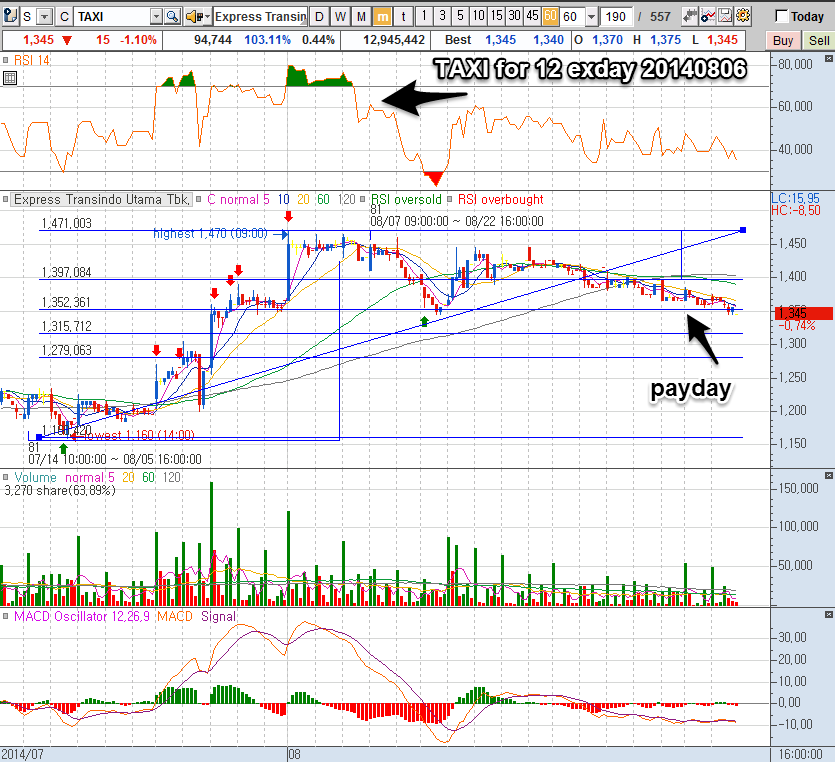
Task: Click the 2014/07 date label on axis
Action: point(22,754)
